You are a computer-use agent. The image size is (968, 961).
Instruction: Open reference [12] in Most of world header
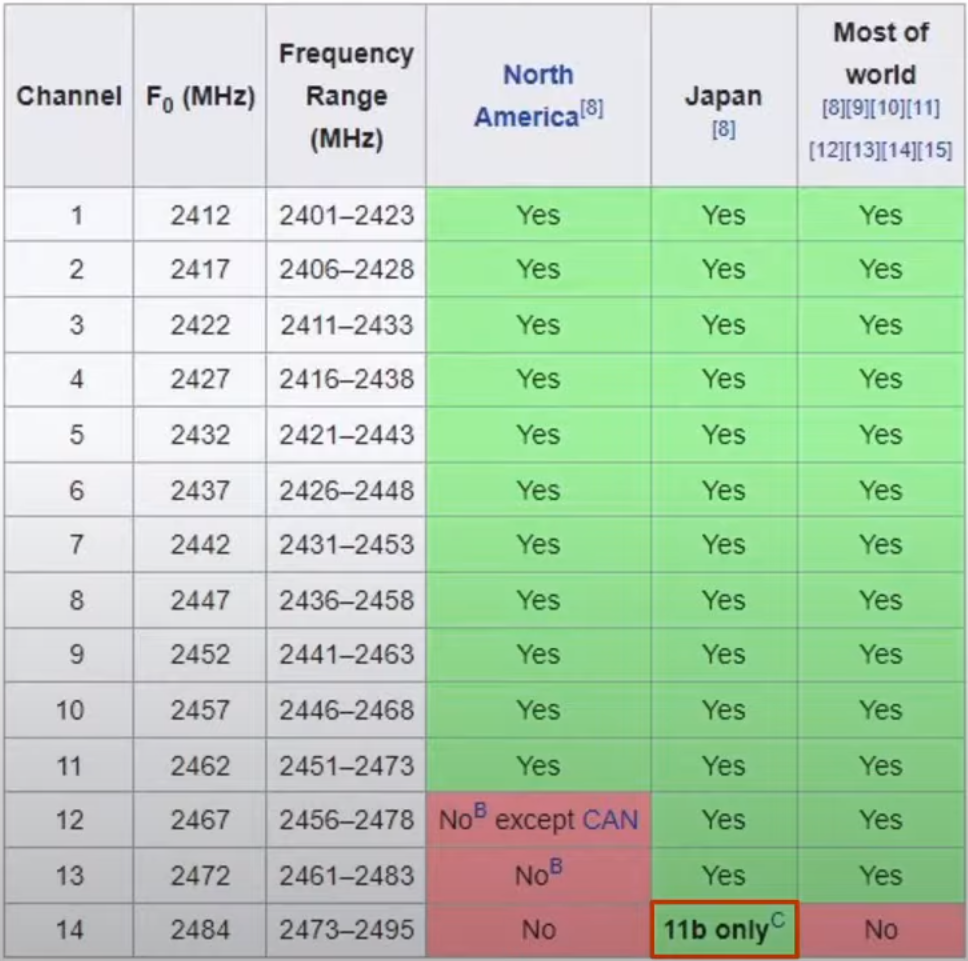tap(827, 150)
